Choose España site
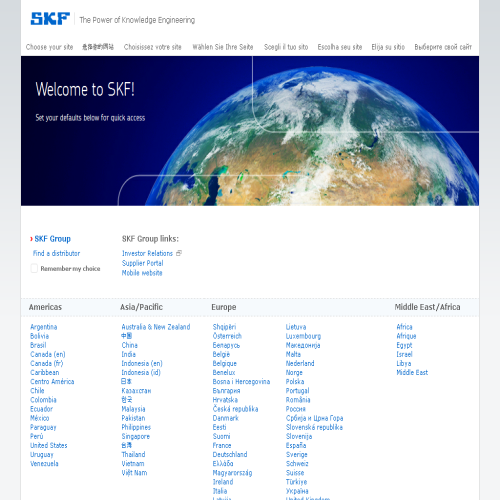Image resolution: width=500 pixels, height=500 pixels. 296,445
